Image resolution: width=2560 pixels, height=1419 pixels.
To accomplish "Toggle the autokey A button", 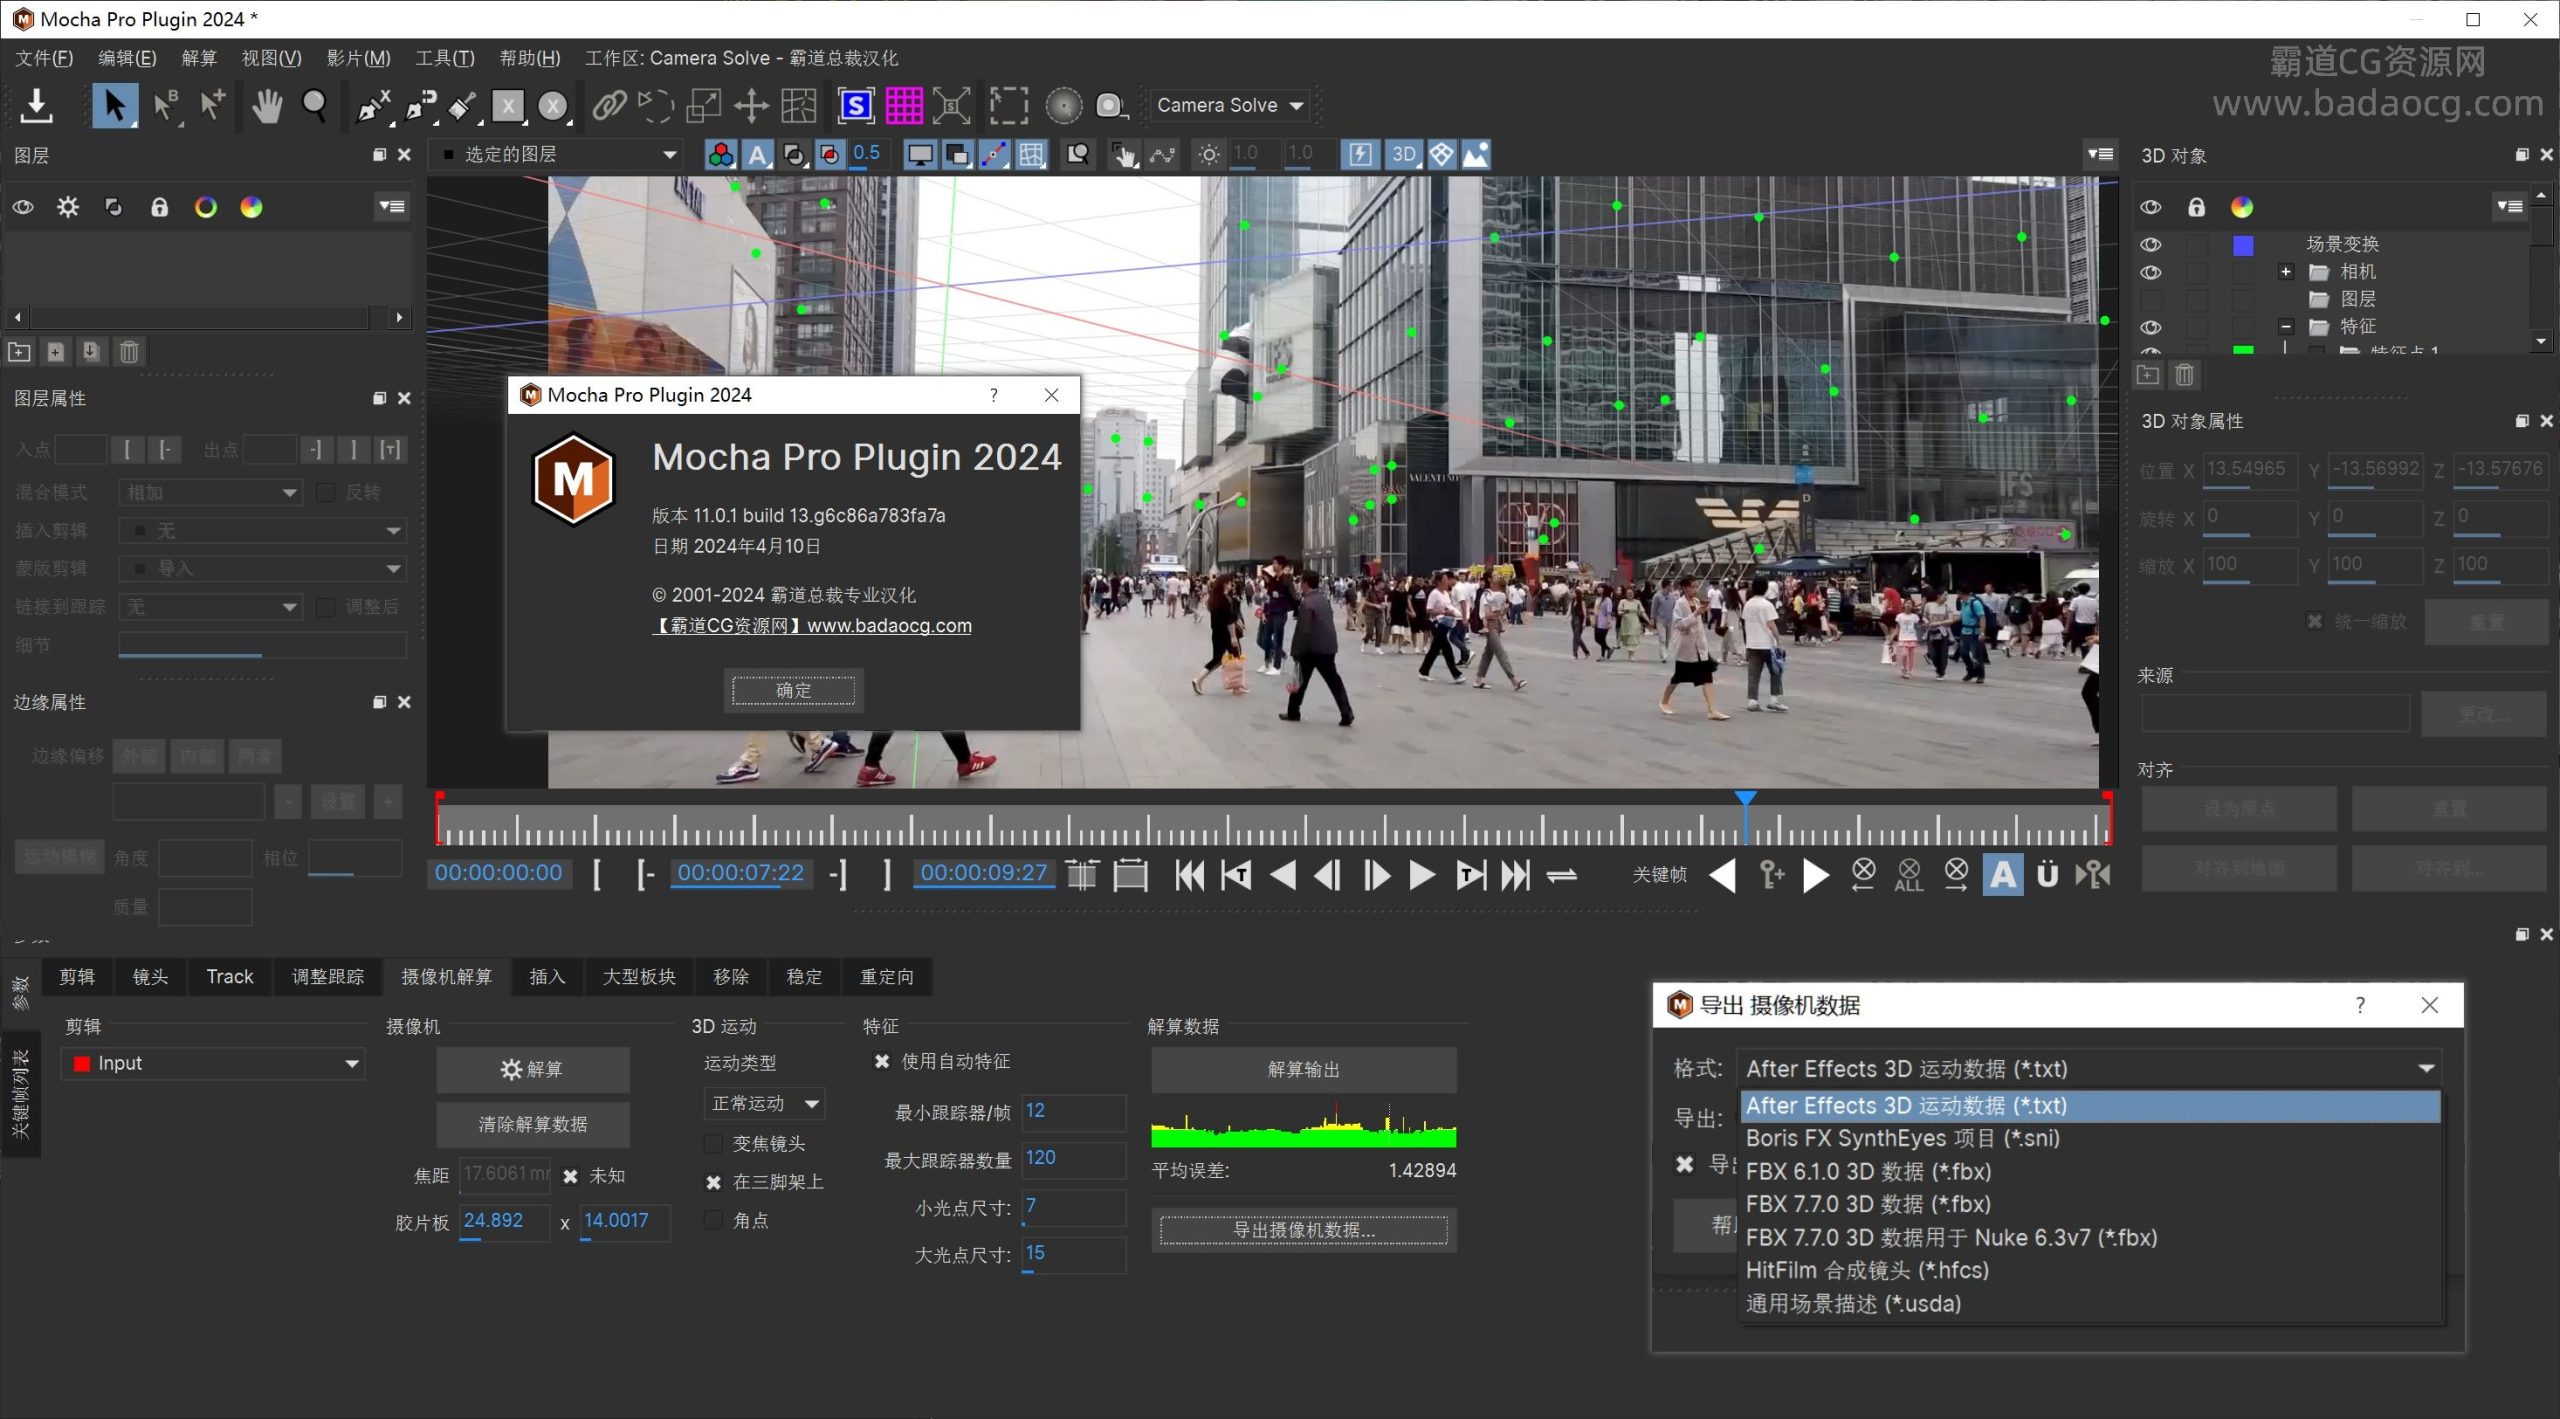I will pos(2002,875).
